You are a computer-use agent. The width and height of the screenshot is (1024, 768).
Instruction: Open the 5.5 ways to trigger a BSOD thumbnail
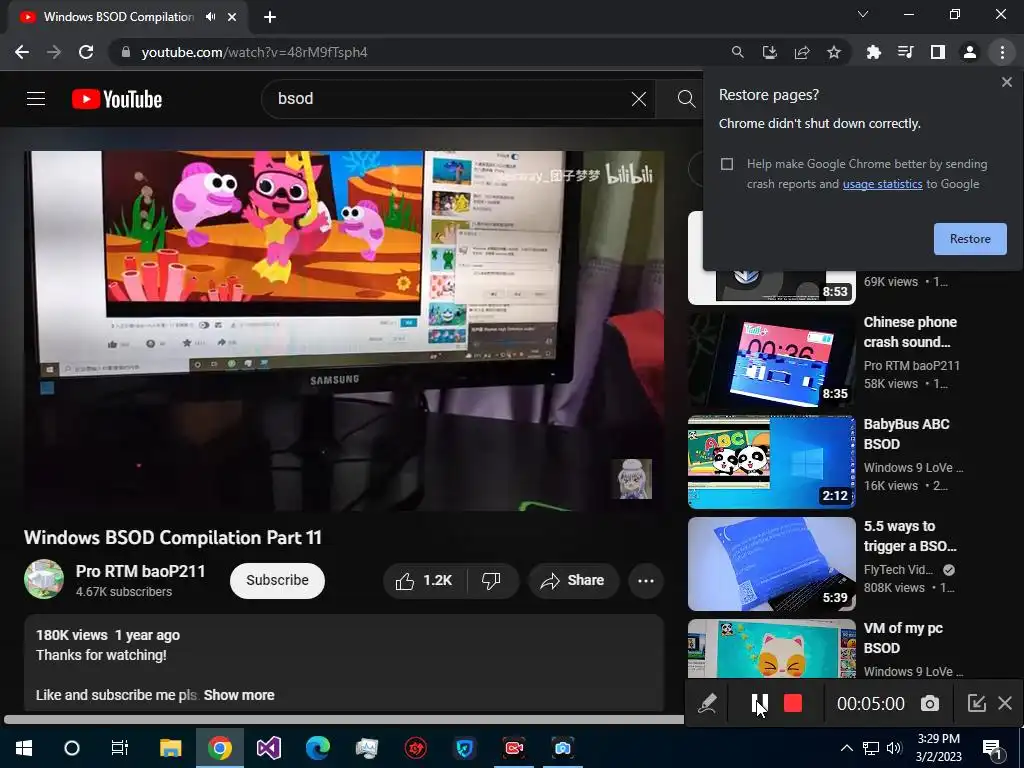pos(771,564)
